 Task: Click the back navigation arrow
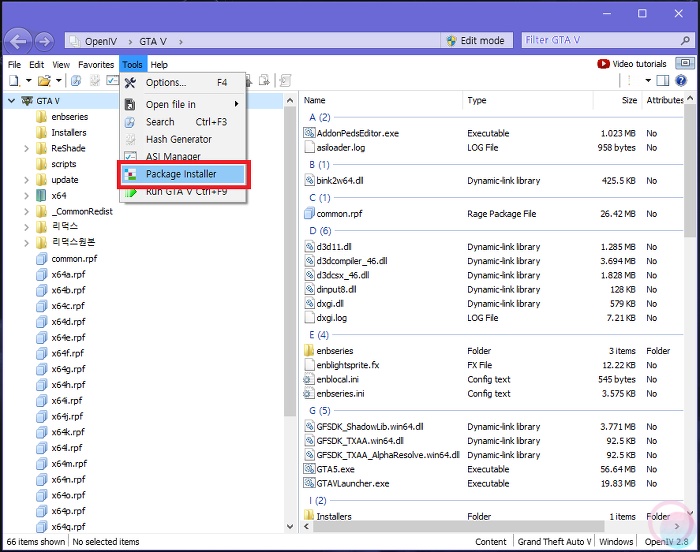click(x=18, y=42)
